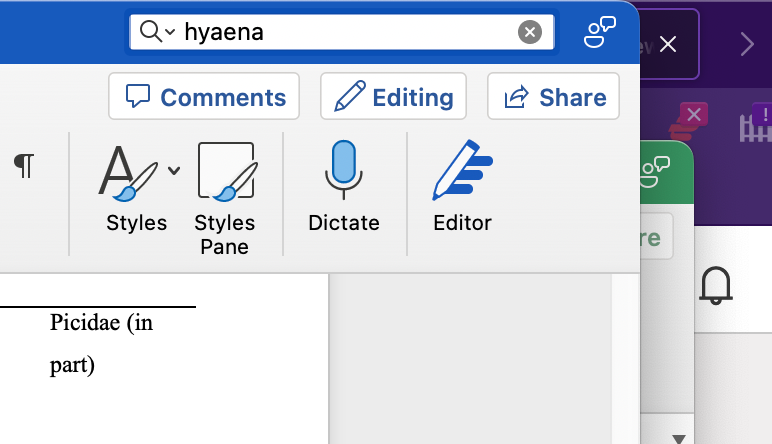The image size is (772, 444).
Task: Open the Comments pane button
Action: (204, 97)
